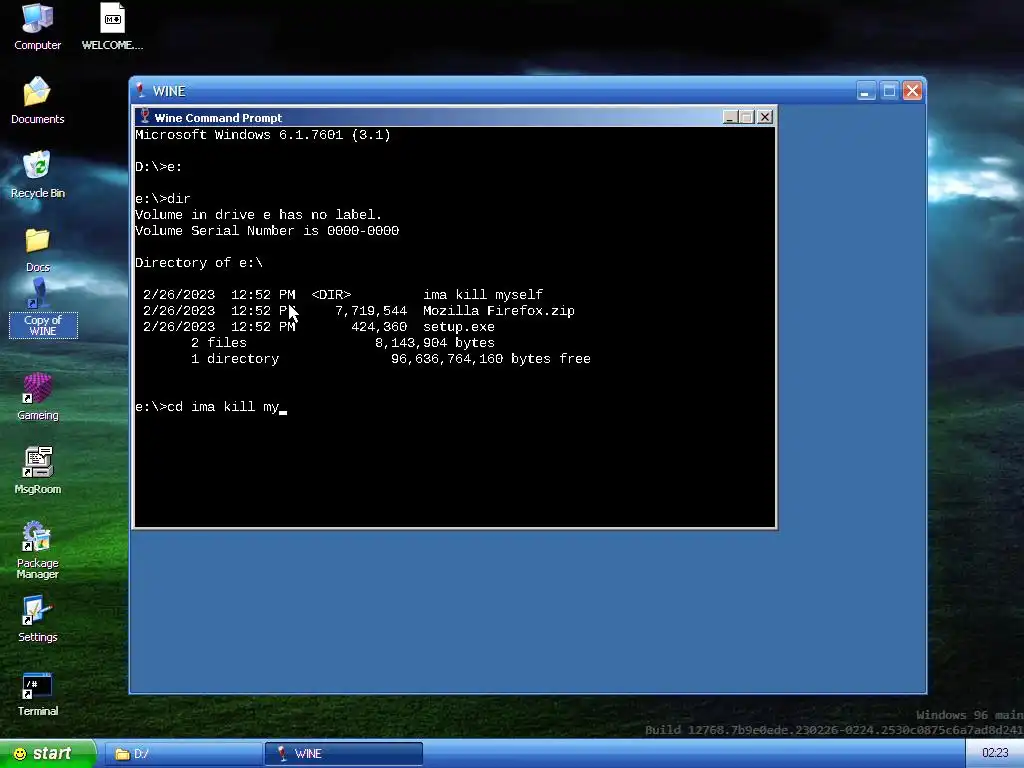Image resolution: width=1024 pixels, height=768 pixels.
Task: Click the 'Microsoft Windows 6.1.7601 (3.1)' line
Action: [x=263, y=135]
